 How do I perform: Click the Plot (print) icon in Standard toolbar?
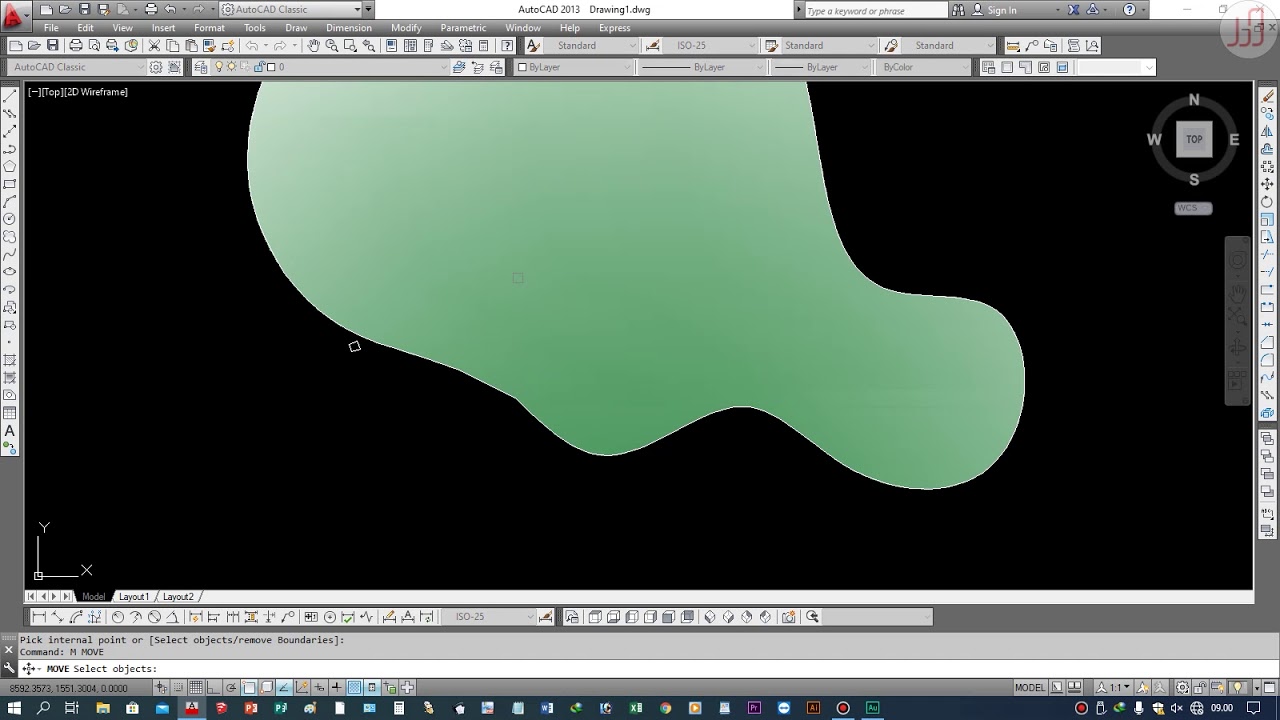(75, 45)
